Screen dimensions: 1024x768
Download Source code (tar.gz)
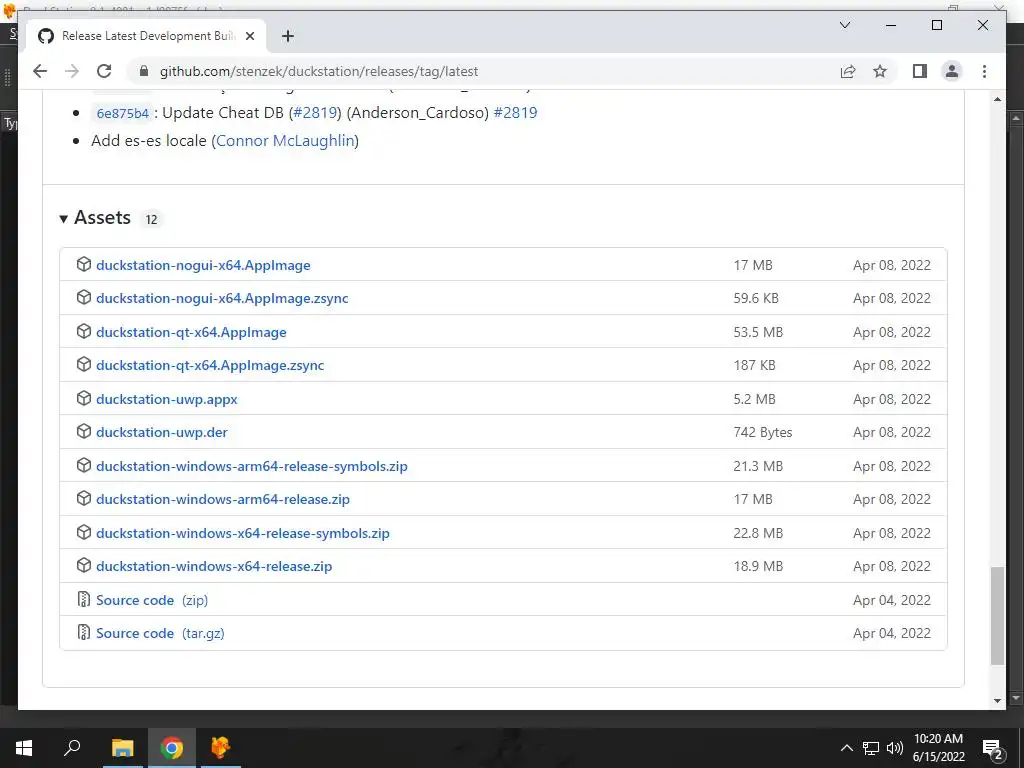coord(160,633)
